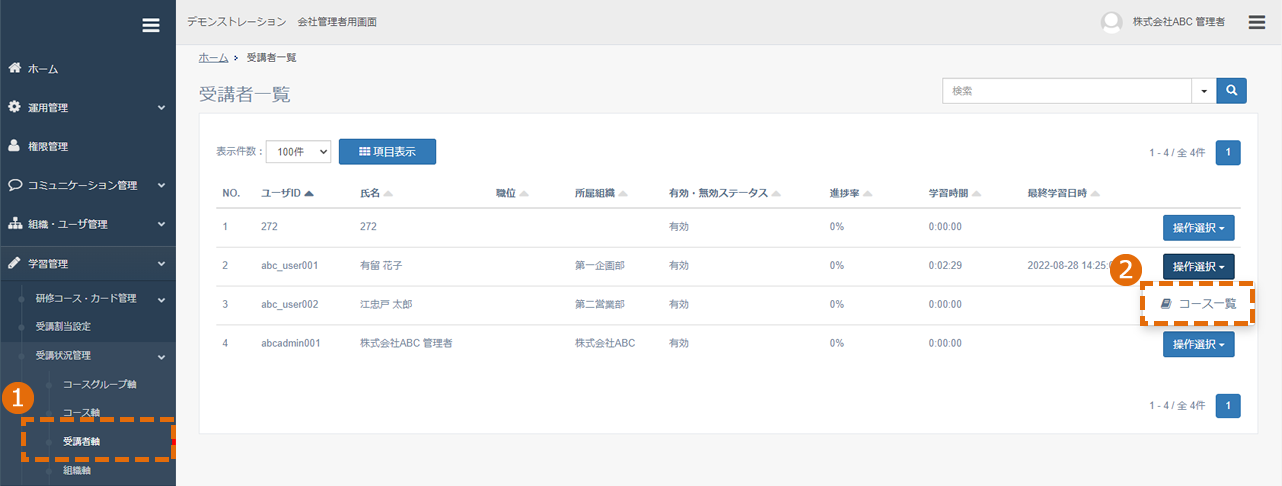Click the ホーム breadcrumb link
The image size is (1282, 486).
(x=213, y=58)
